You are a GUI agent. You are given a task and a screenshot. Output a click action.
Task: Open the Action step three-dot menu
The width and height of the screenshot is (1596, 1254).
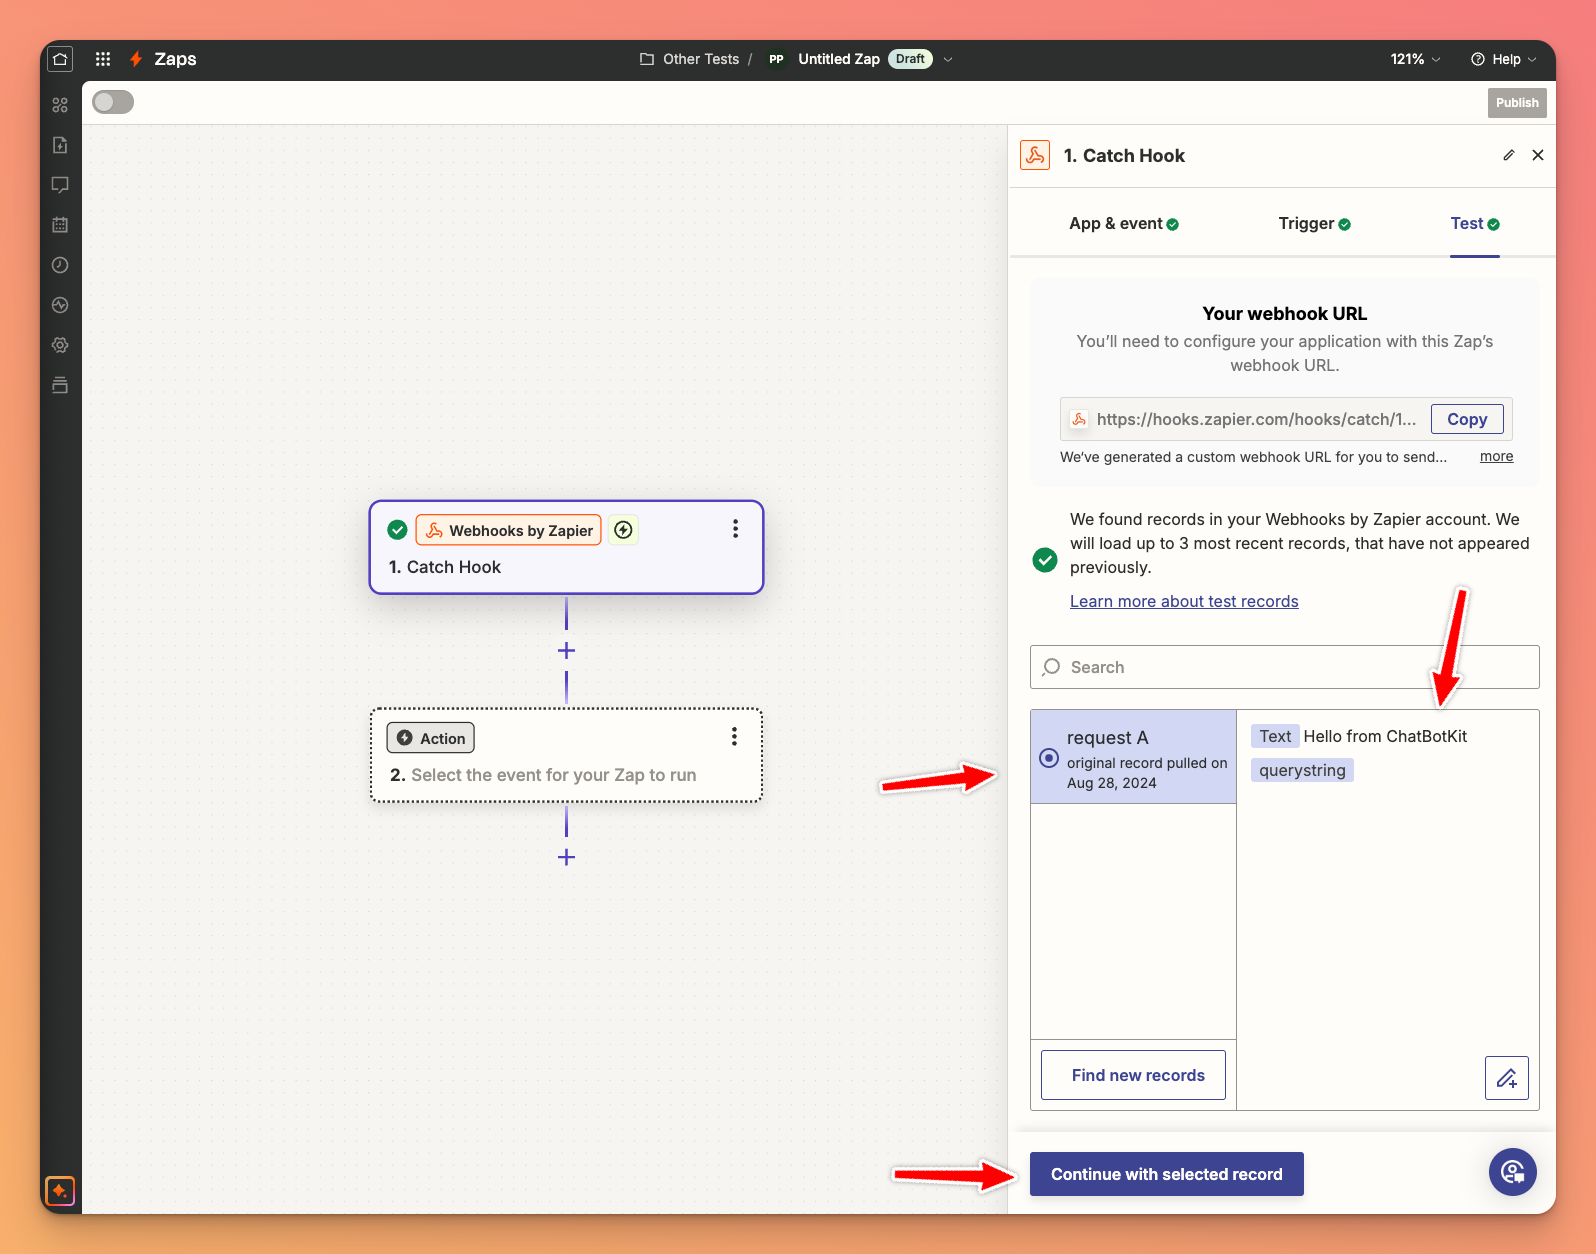(734, 737)
